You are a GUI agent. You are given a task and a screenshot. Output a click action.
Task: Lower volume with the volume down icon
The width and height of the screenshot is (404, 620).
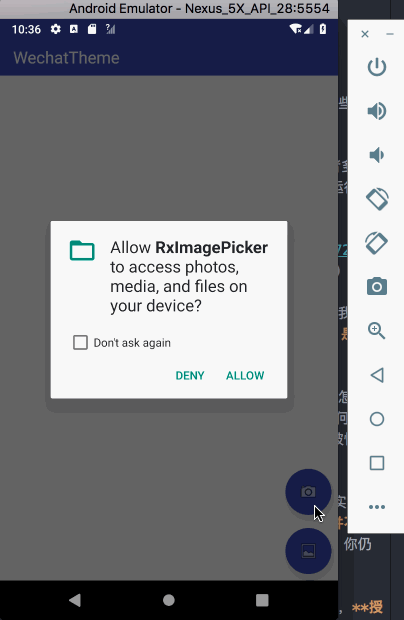(377, 155)
